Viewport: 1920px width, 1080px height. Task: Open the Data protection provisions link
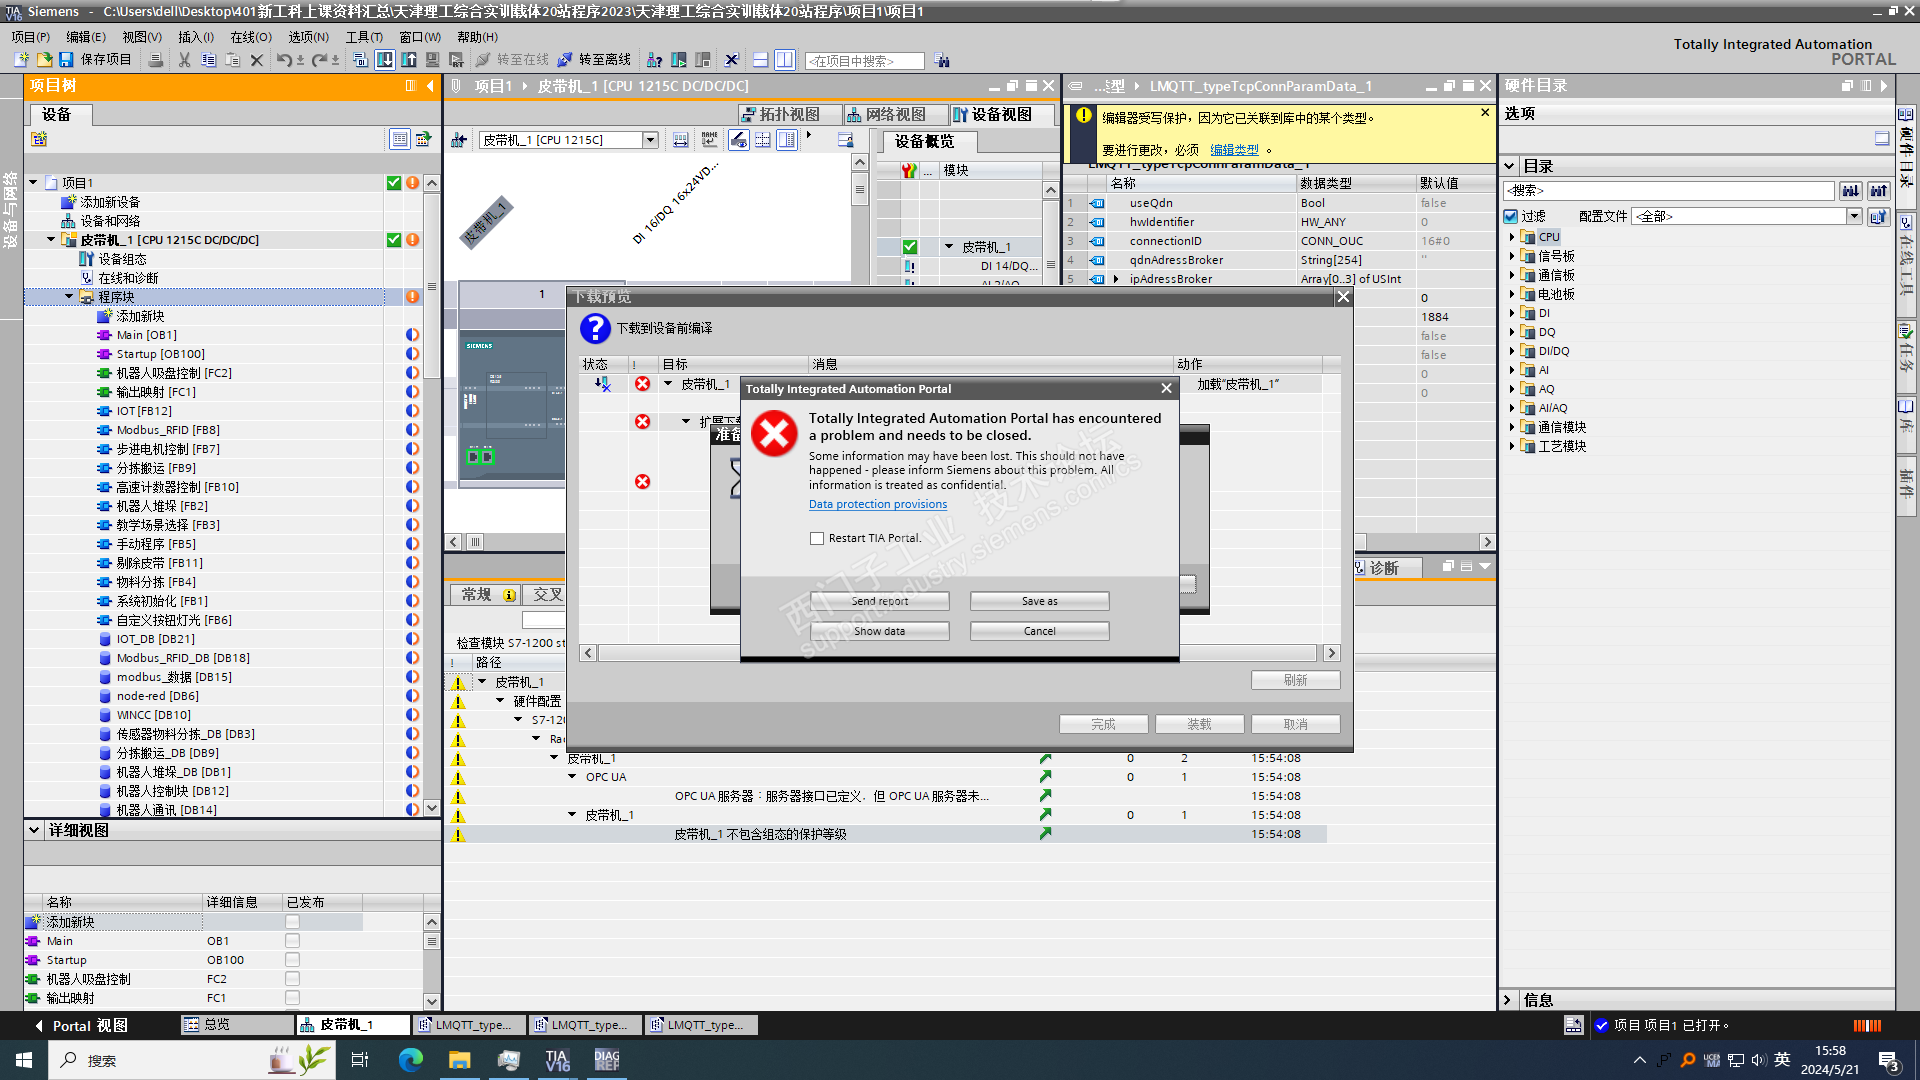(877, 504)
